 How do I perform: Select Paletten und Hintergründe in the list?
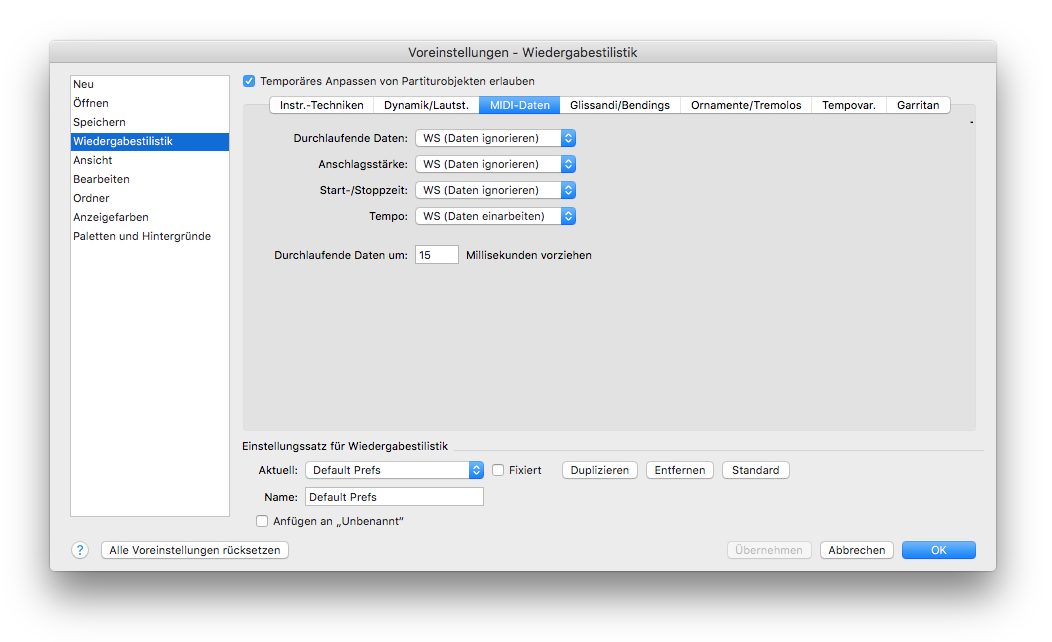coord(150,236)
